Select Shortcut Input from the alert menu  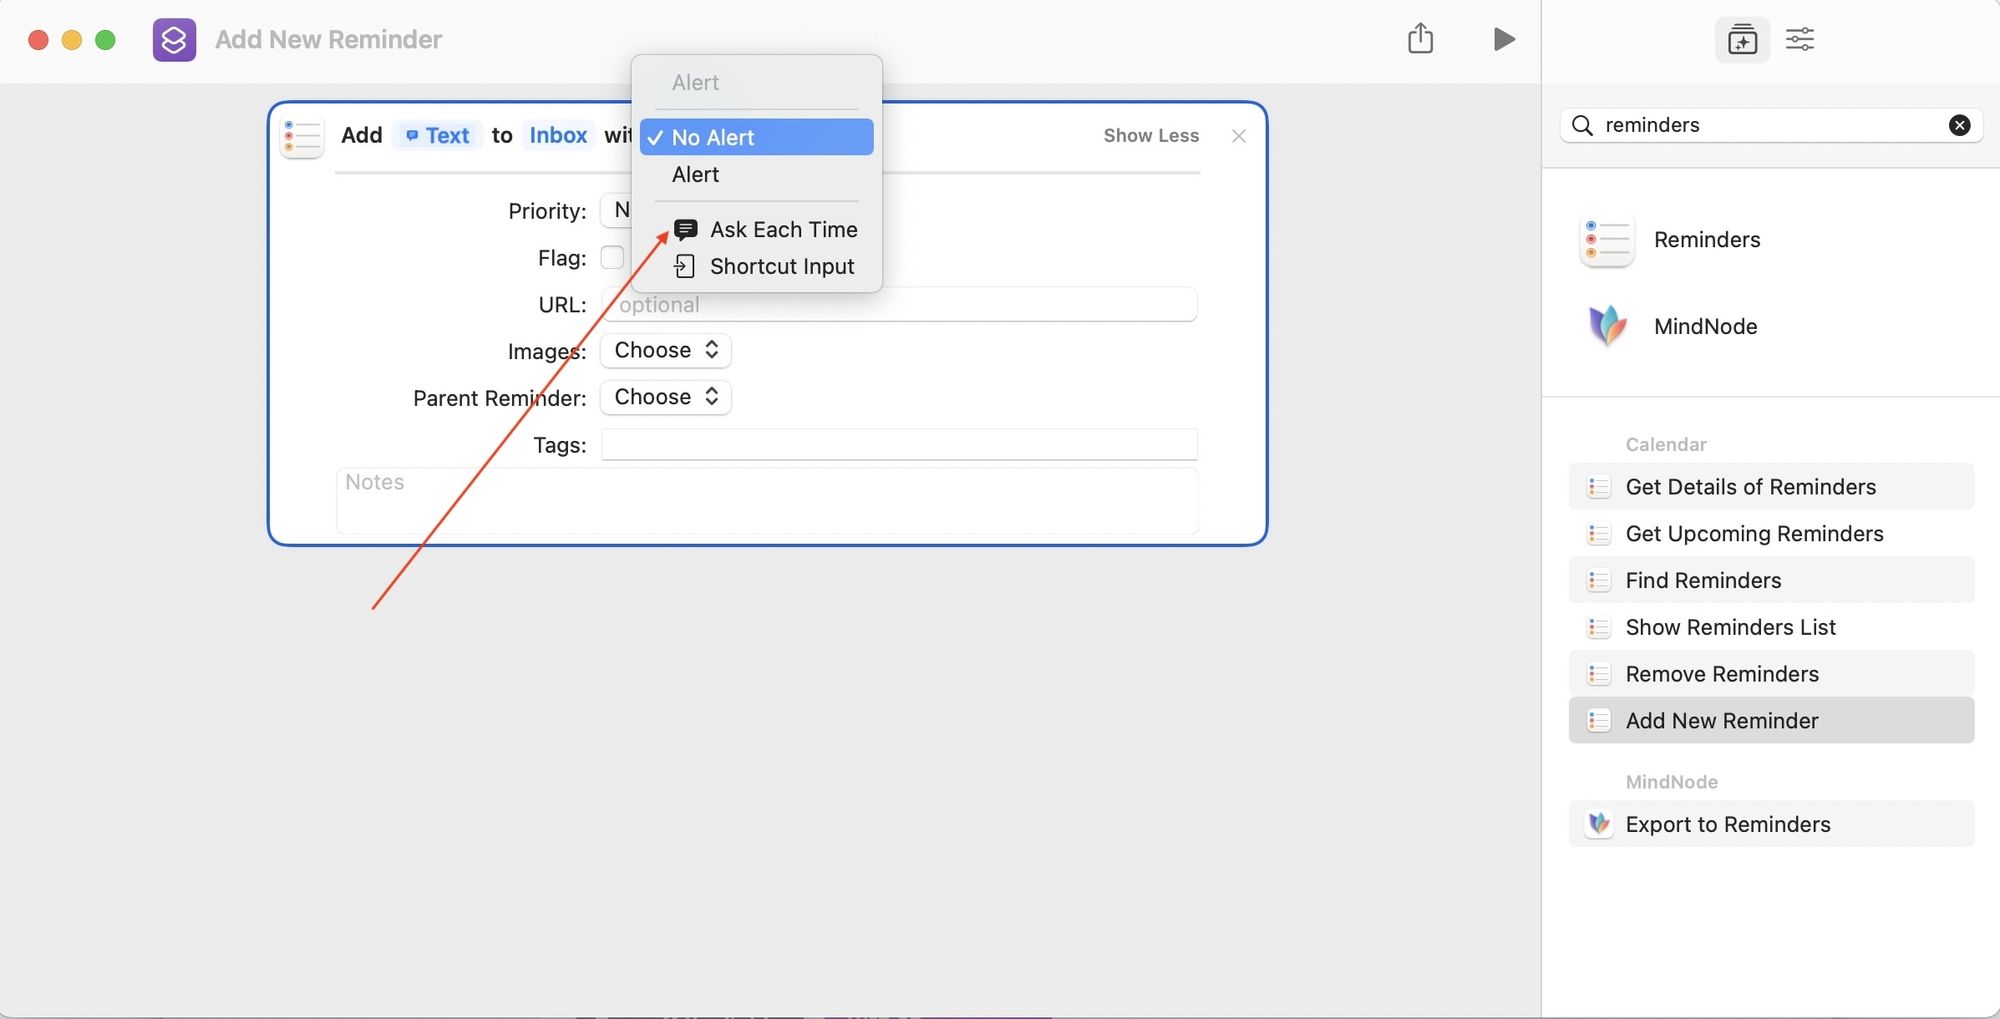781,266
